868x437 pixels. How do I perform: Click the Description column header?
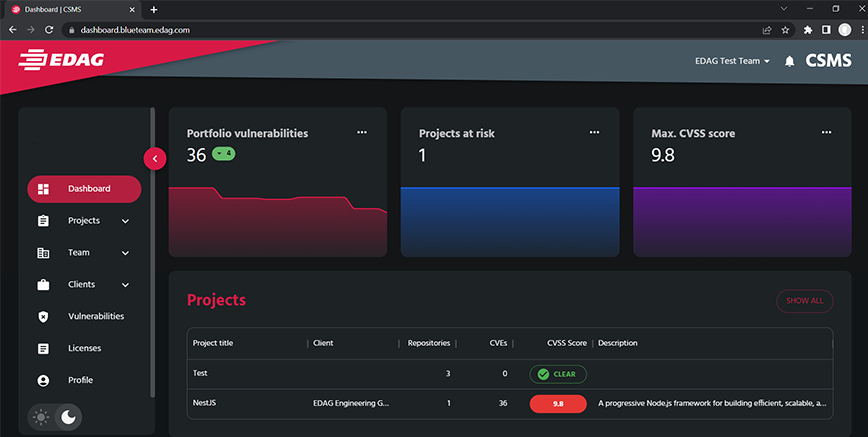coord(618,343)
